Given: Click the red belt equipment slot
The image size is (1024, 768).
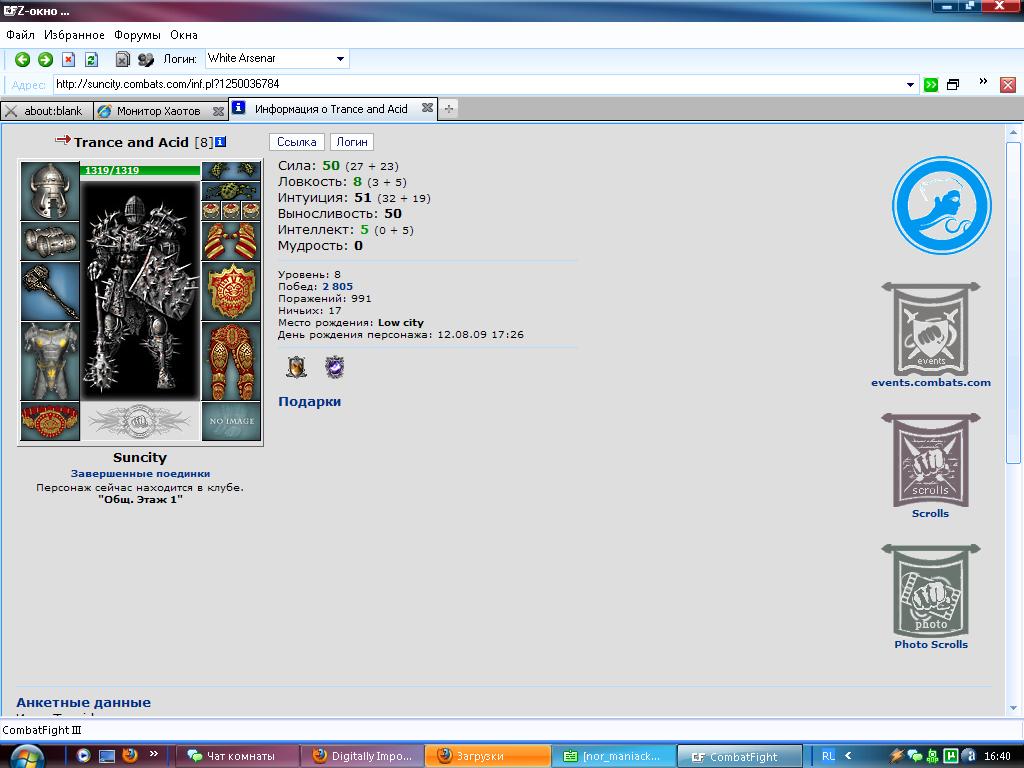Looking at the screenshot, I should pyautogui.click(x=50, y=421).
